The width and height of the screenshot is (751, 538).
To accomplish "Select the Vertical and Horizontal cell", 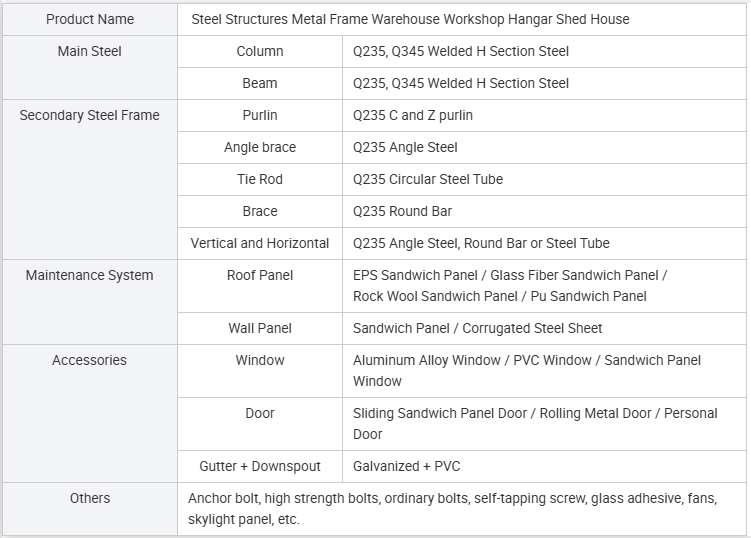I will coord(260,243).
